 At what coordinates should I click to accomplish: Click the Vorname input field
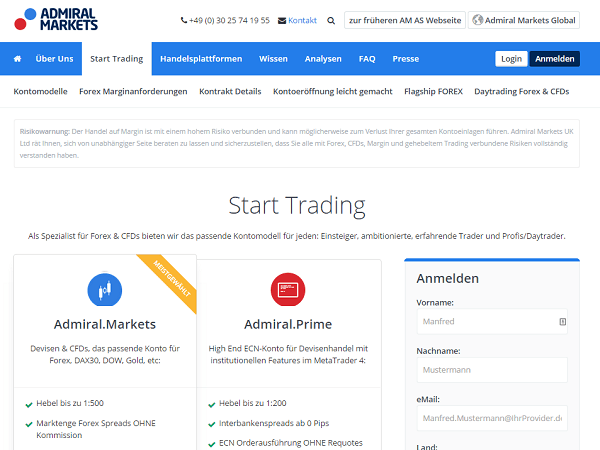pos(492,322)
